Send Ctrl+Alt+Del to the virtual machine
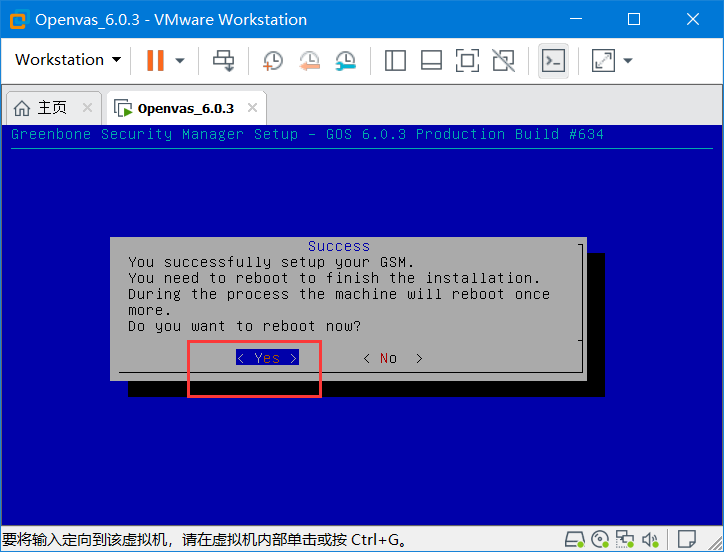The width and height of the screenshot is (724, 552). point(223,61)
